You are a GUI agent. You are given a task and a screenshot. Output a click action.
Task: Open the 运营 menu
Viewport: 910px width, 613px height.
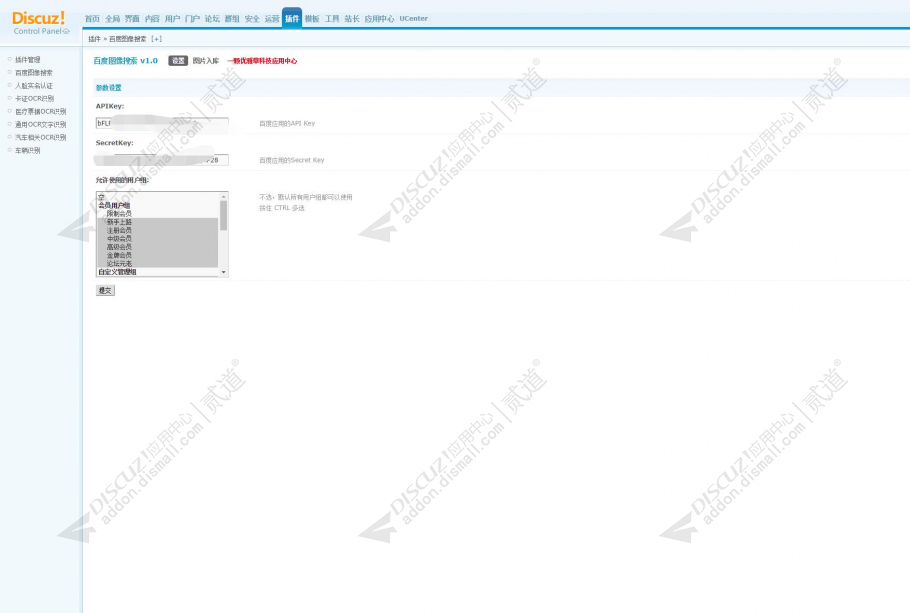click(x=272, y=19)
